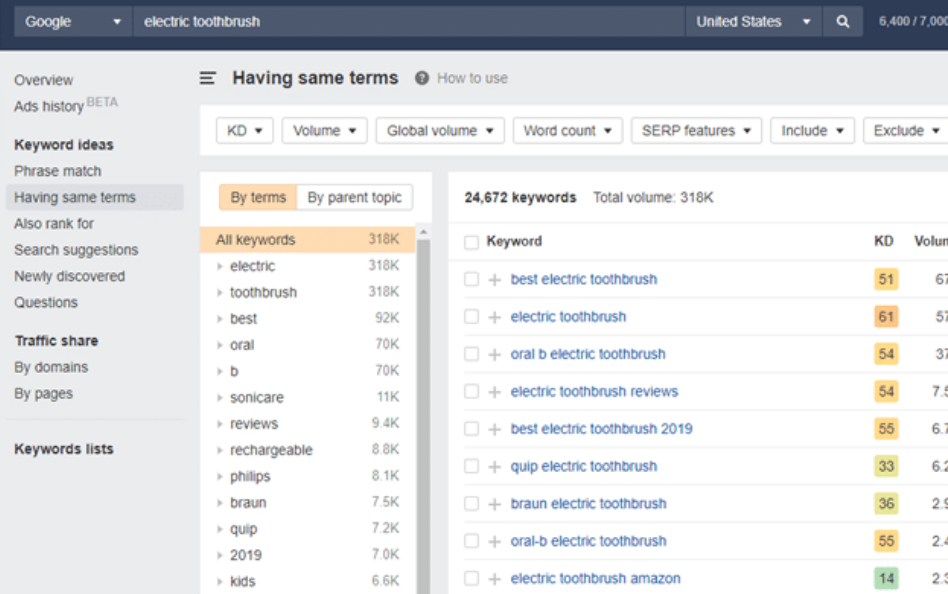Switch to the By terms tab
The height and width of the screenshot is (594, 948).
(258, 198)
